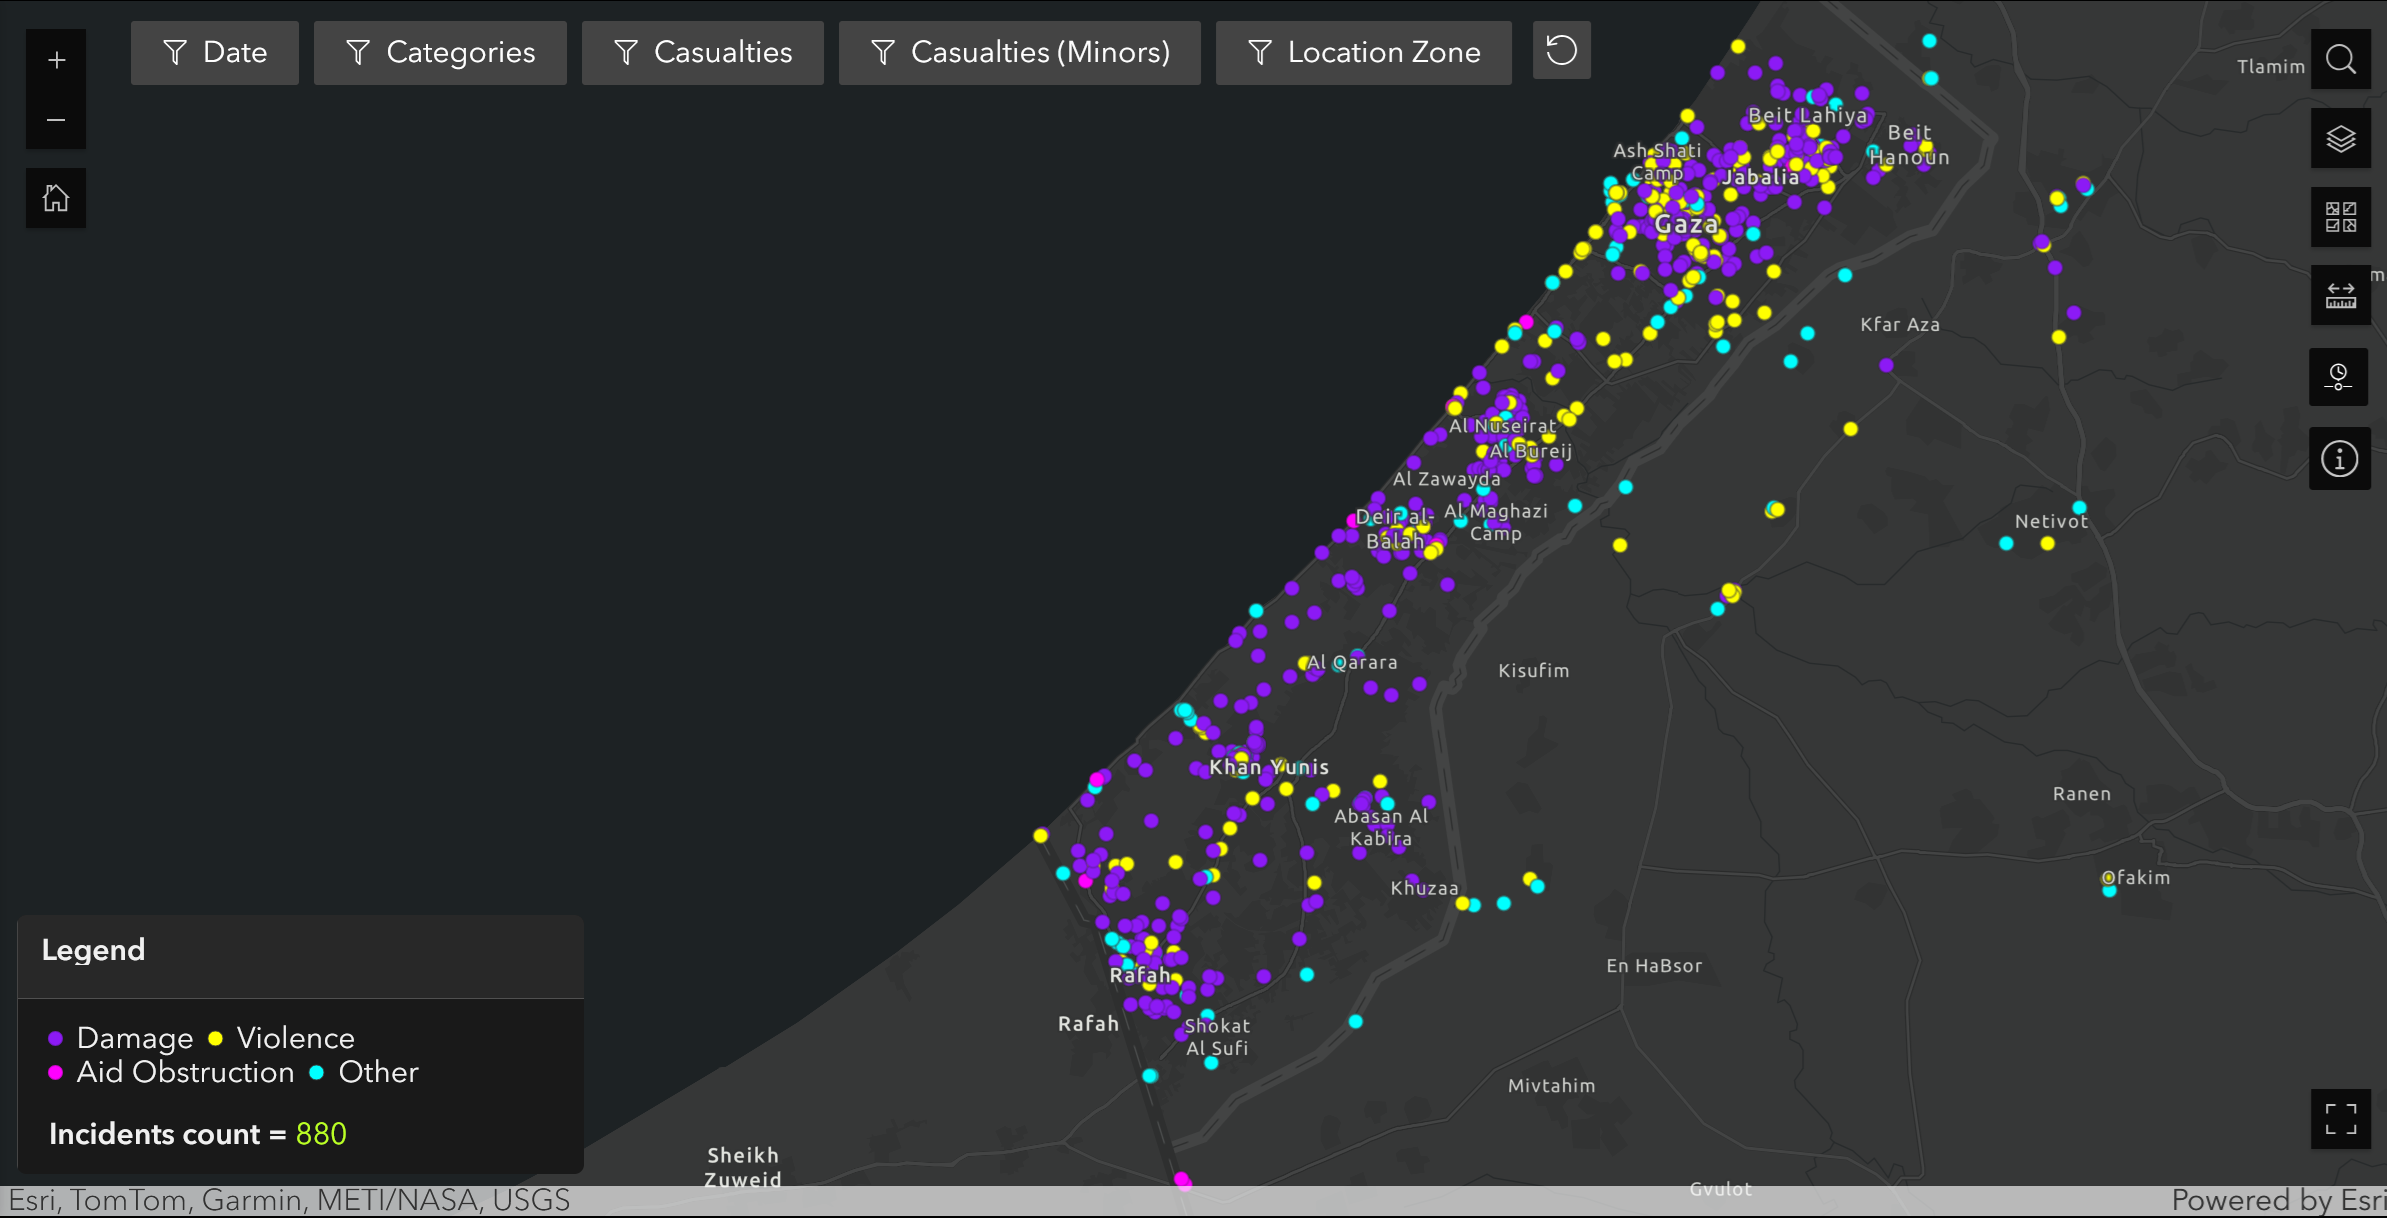This screenshot has height=1218, width=2387.
Task: Click the Ofakim map label
Action: tap(2136, 877)
